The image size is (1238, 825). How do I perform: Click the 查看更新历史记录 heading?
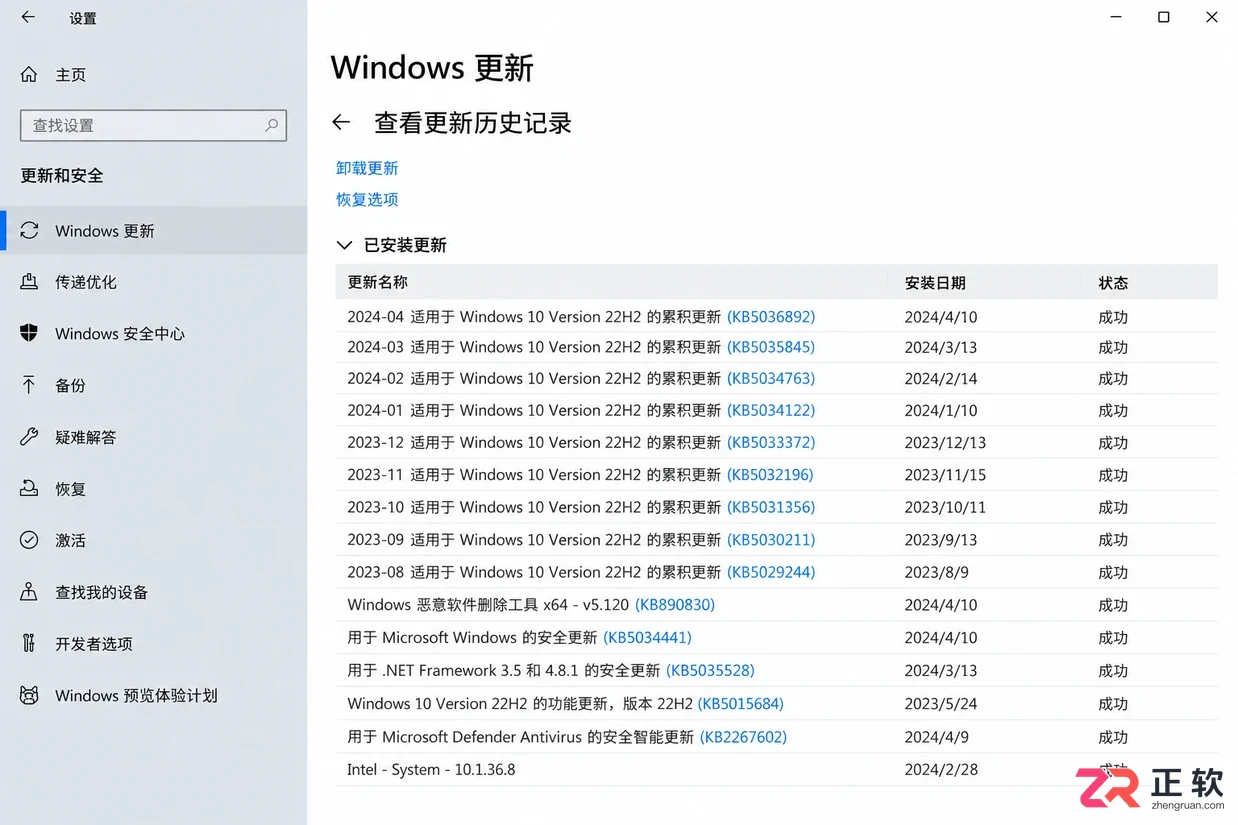473,122
